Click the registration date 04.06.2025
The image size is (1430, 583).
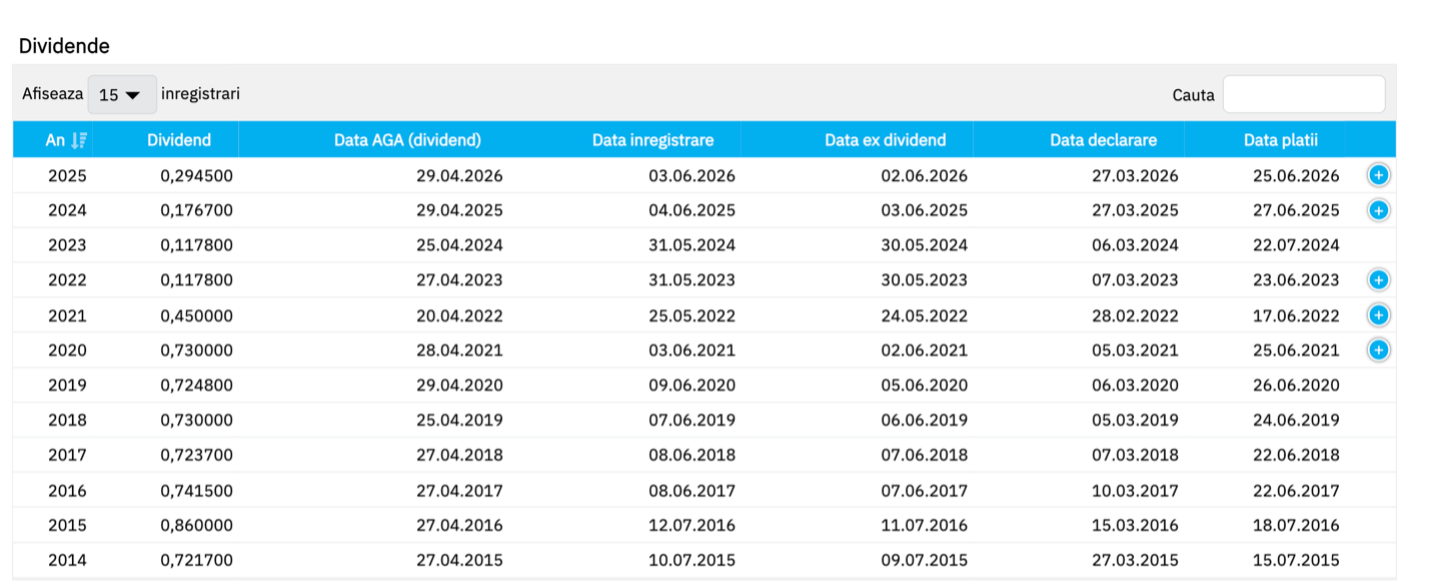tap(692, 211)
